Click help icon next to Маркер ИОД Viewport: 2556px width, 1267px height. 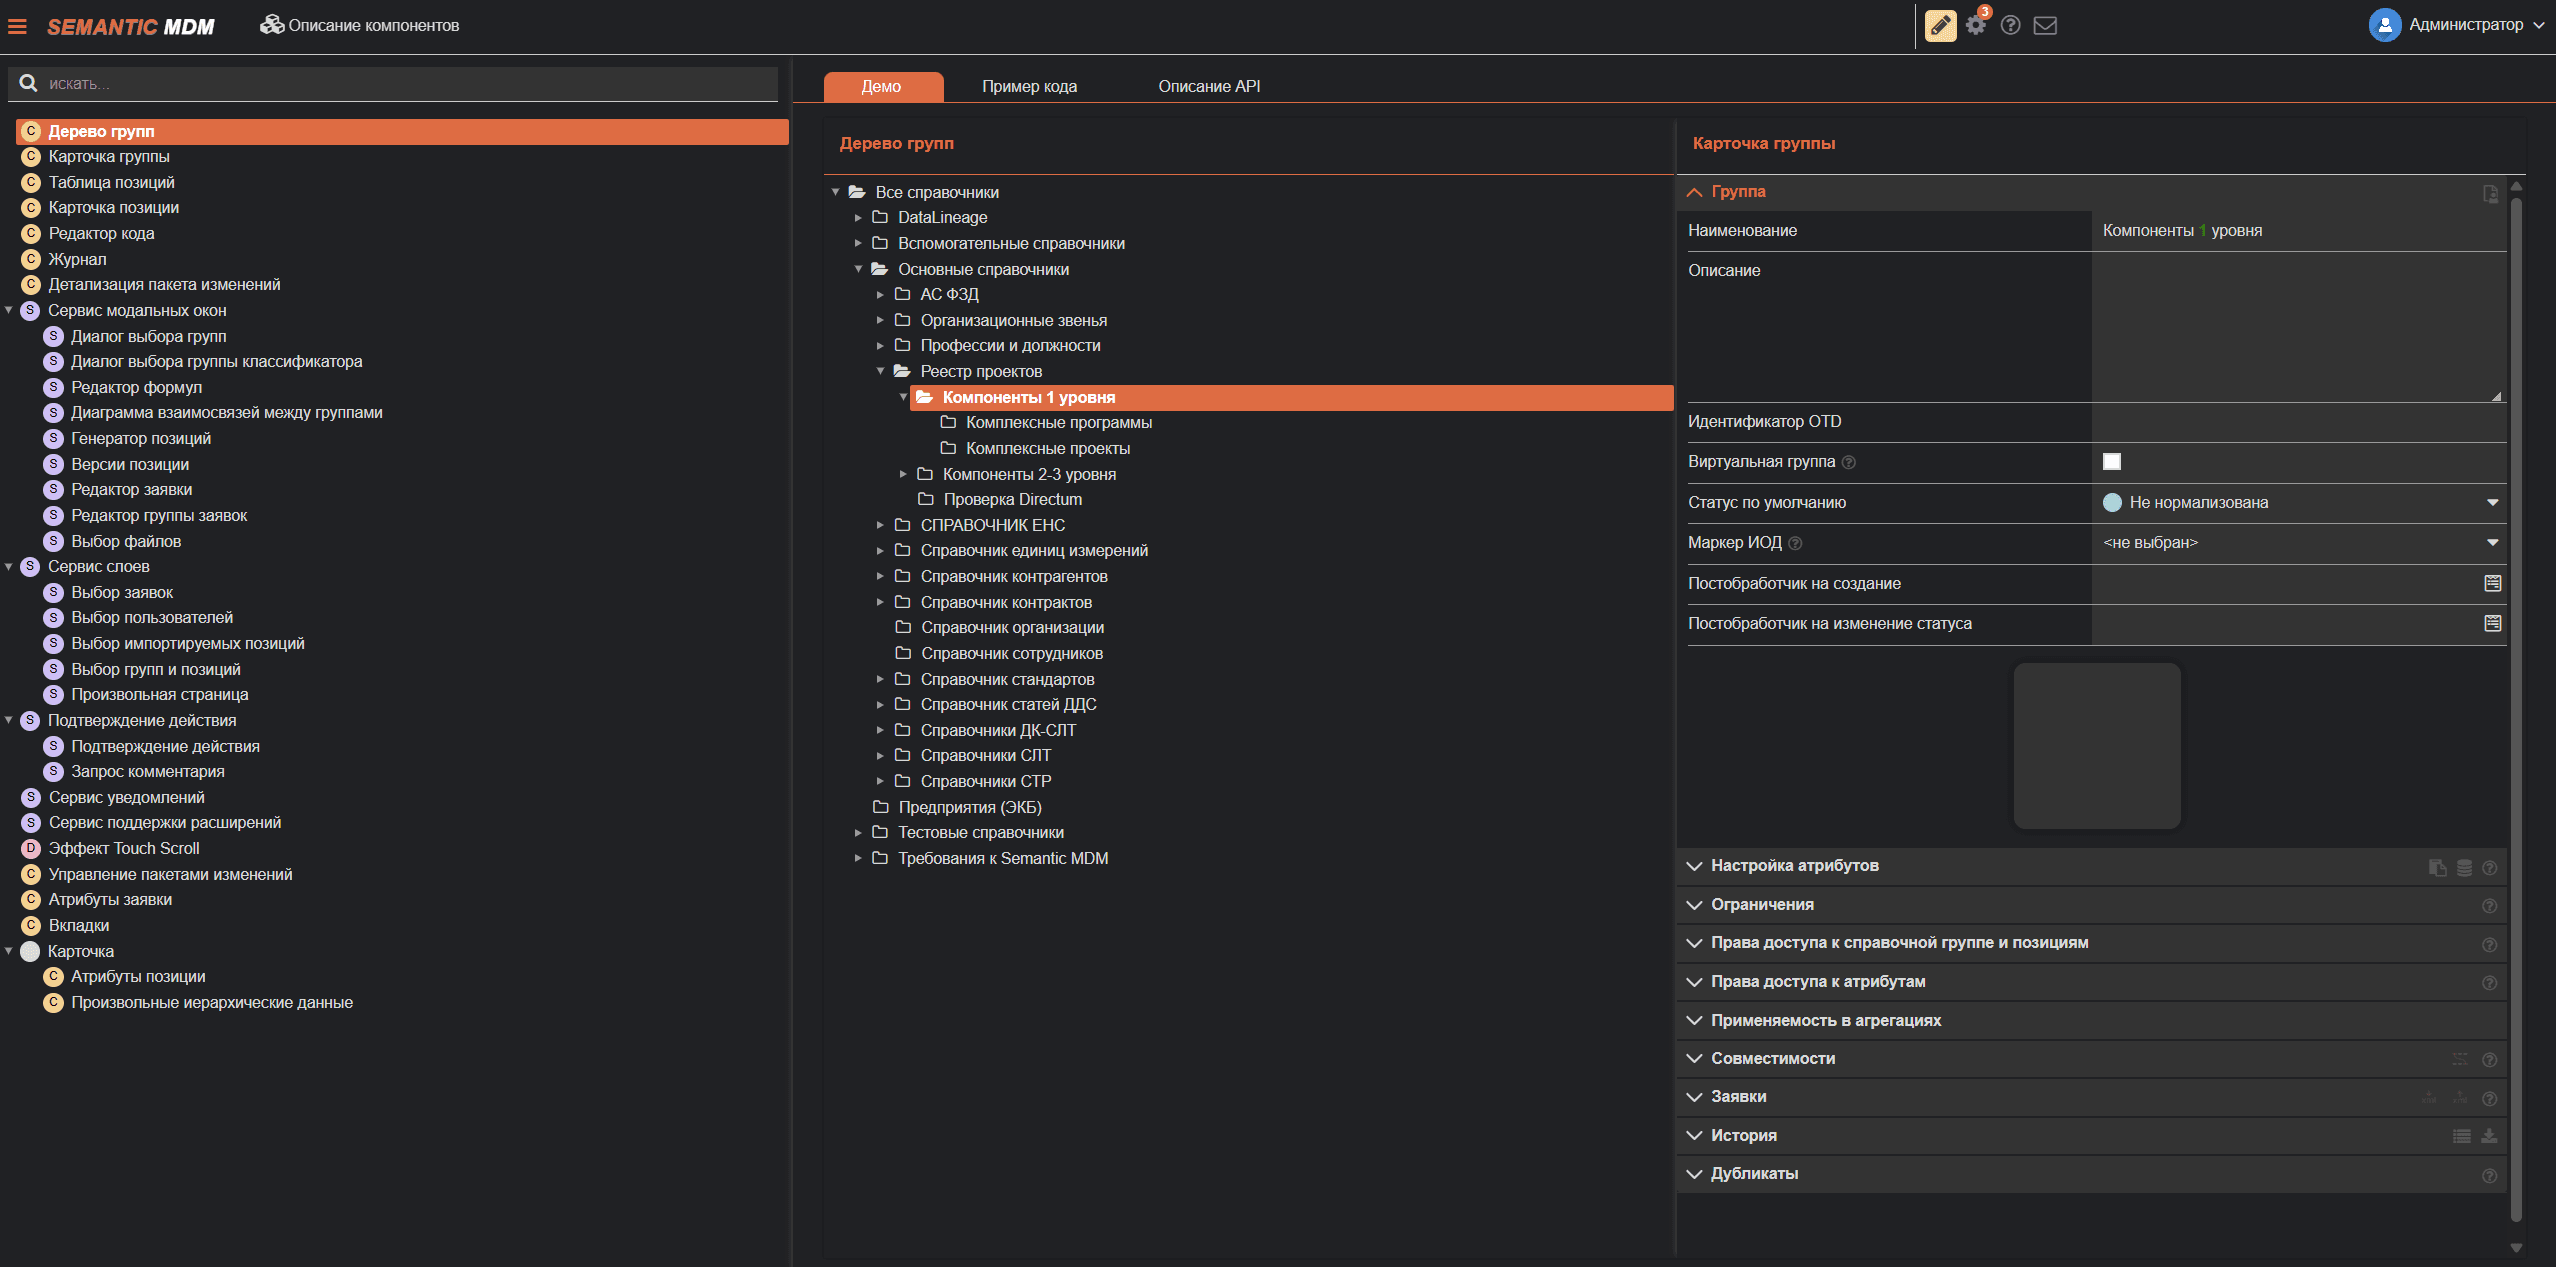[x=1795, y=543]
